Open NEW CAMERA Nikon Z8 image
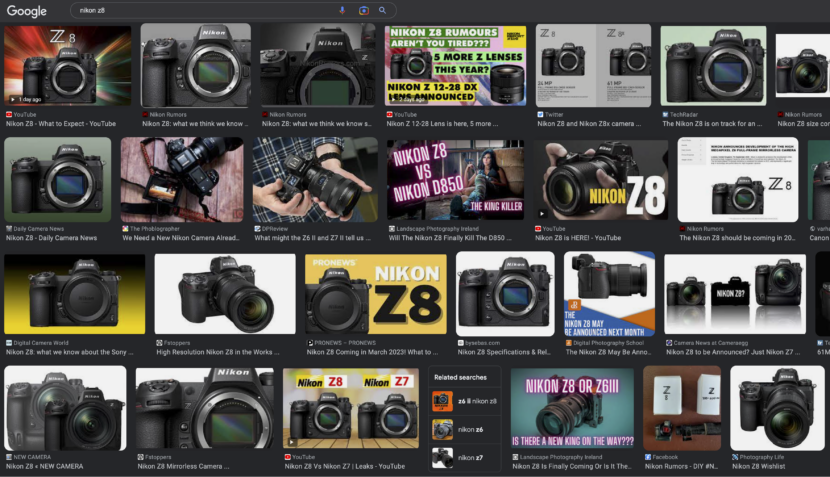Image resolution: width=830 pixels, height=477 pixels. [65, 408]
